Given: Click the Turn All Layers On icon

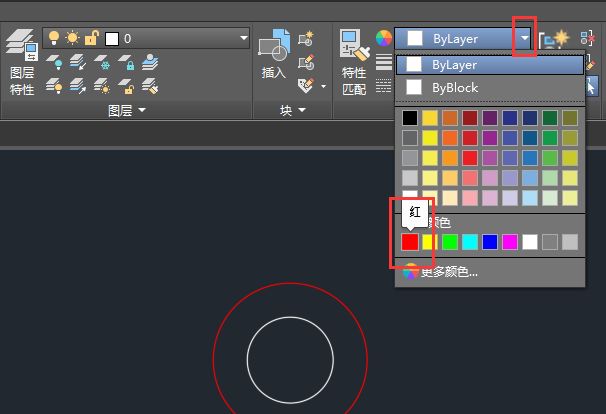Looking at the screenshot, I should click(x=54, y=86).
